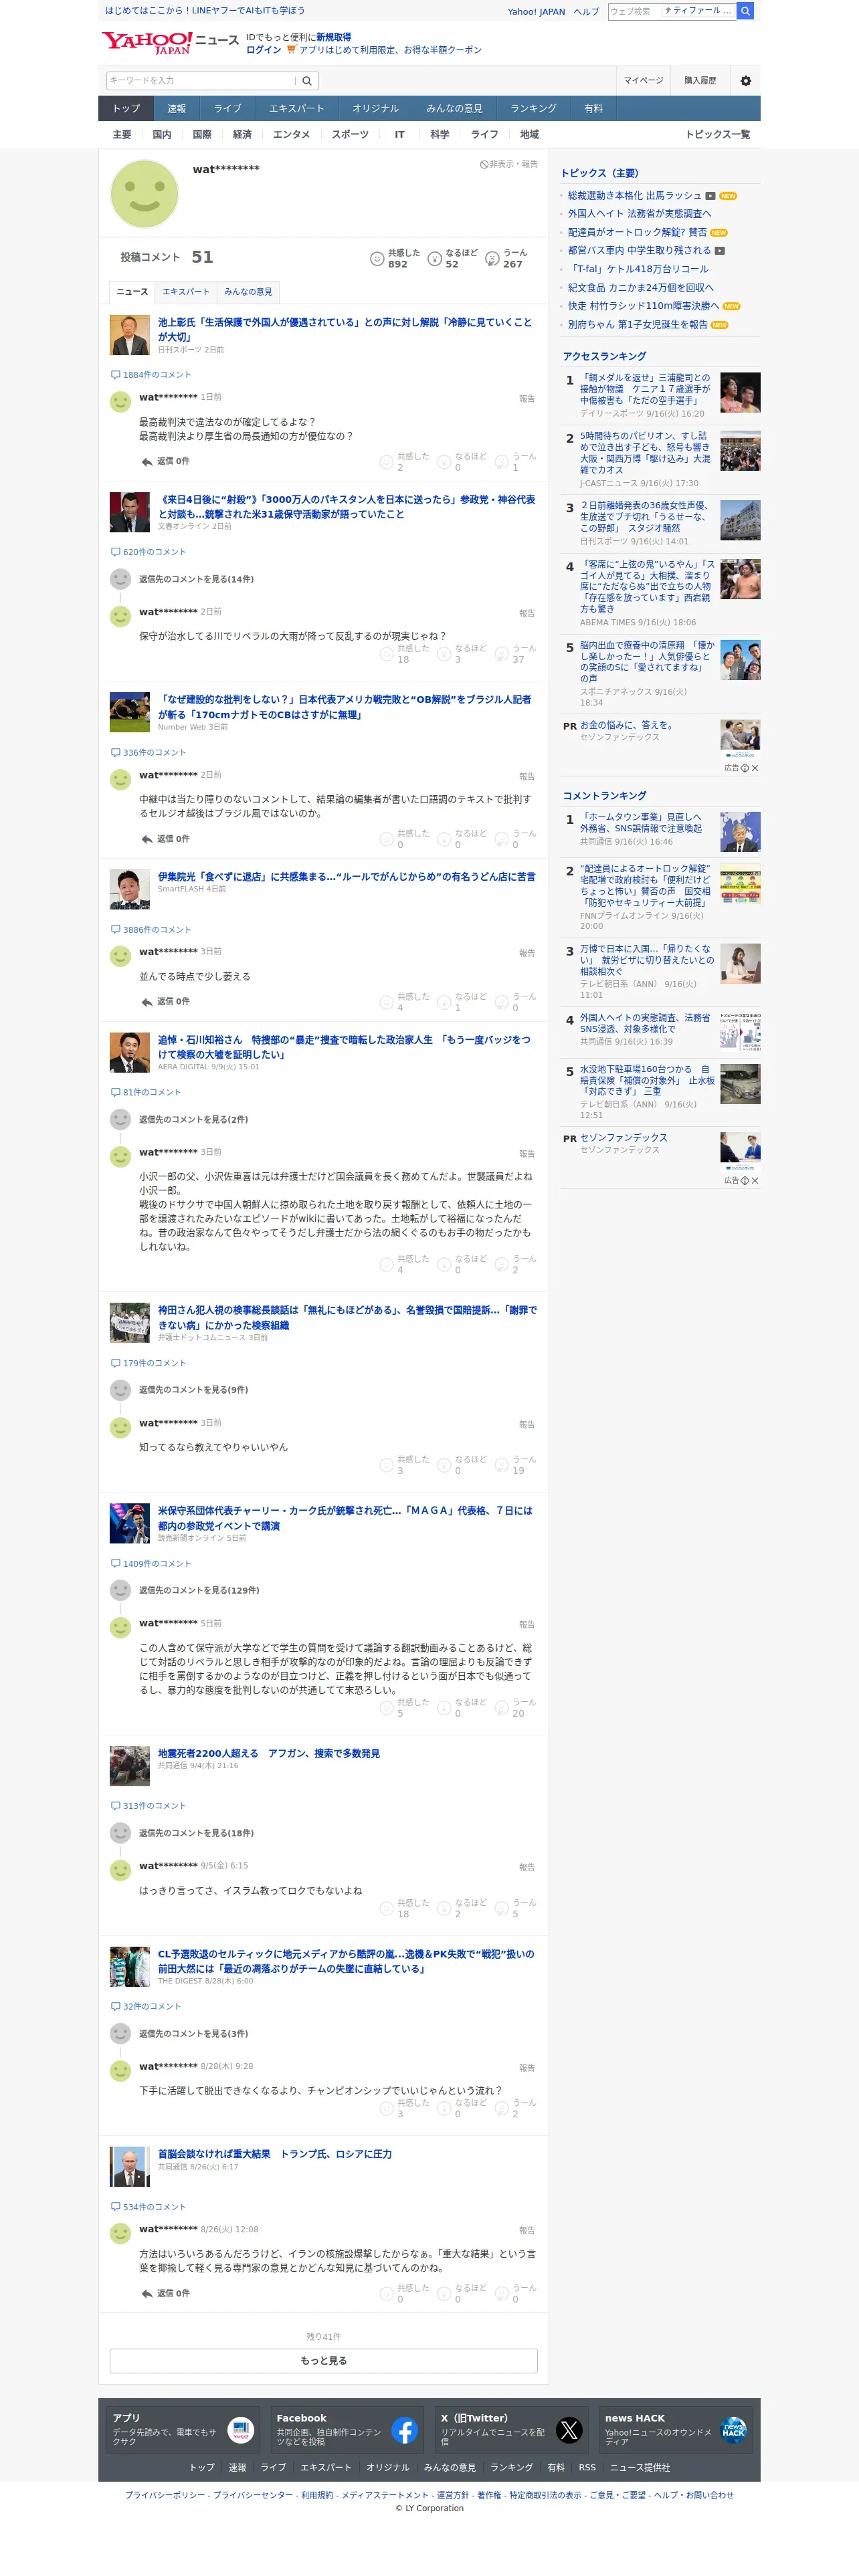Click the 1884件のコメント bubble link

point(151,375)
